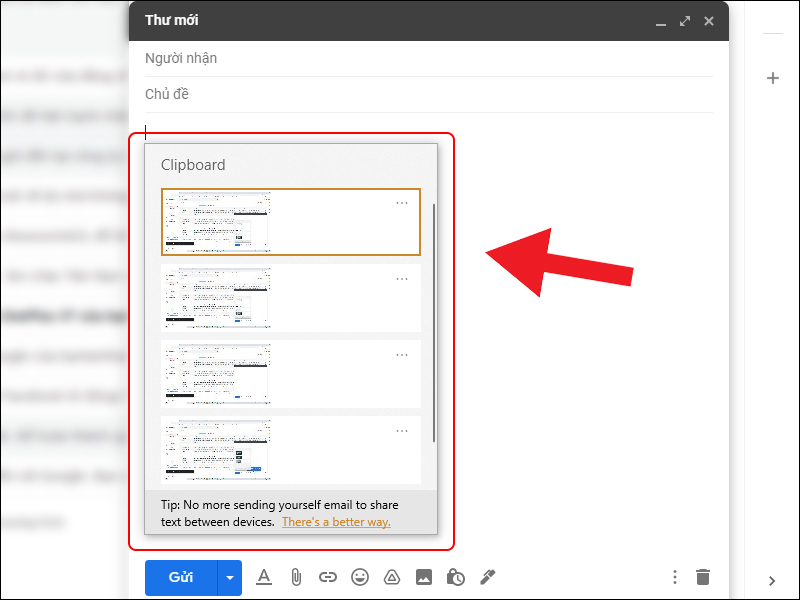Image resolution: width=800 pixels, height=600 pixels.
Task: Follow the "There's a better way." link
Action: (336, 522)
